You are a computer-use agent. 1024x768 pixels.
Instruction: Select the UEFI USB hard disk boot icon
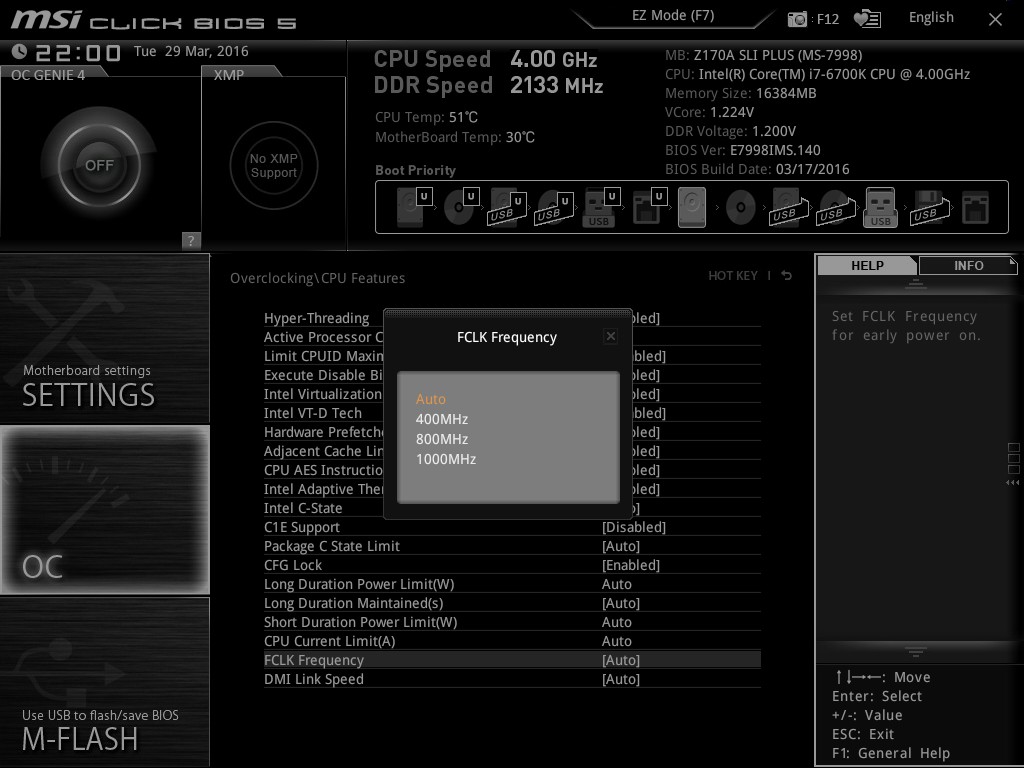[507, 207]
